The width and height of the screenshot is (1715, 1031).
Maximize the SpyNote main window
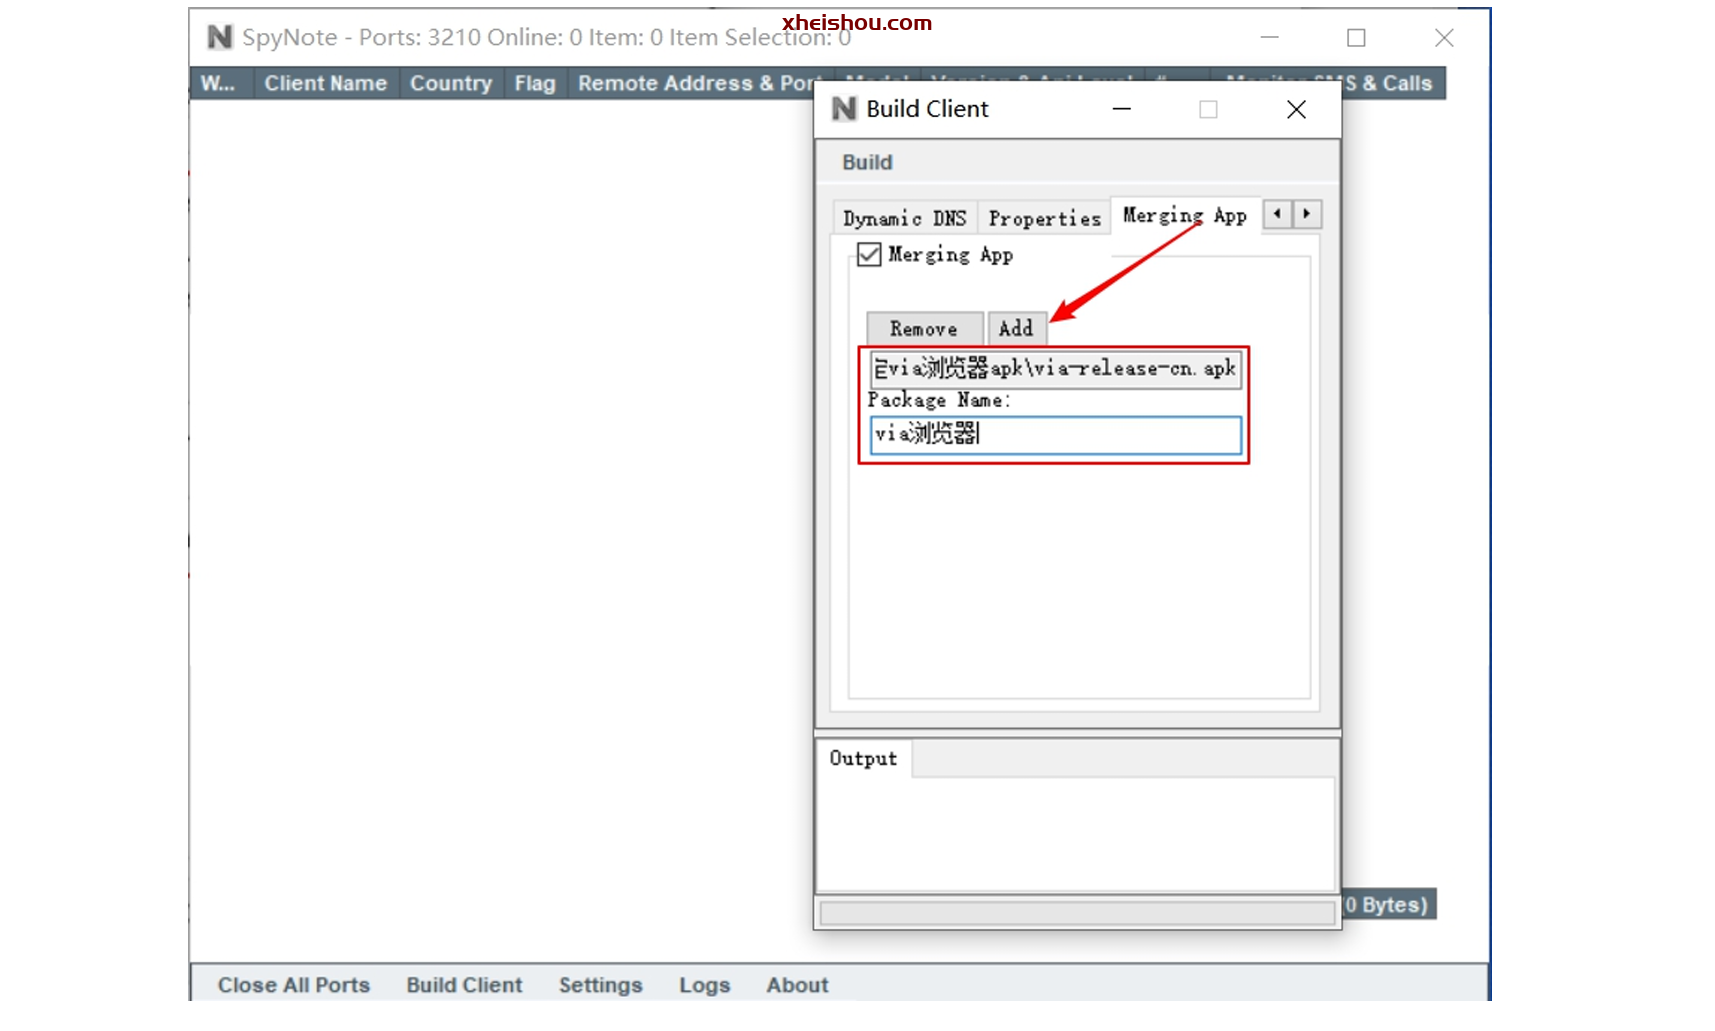[1356, 38]
